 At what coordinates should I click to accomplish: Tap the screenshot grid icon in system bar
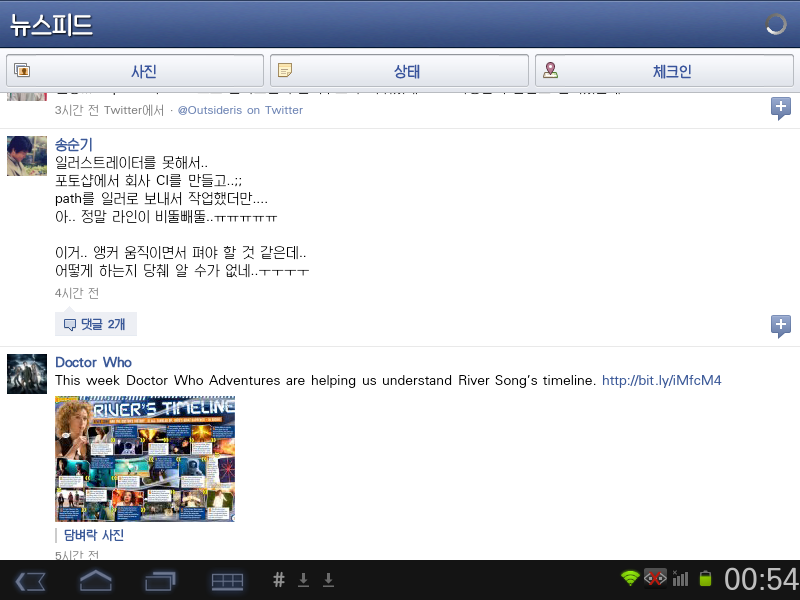[x=228, y=581]
